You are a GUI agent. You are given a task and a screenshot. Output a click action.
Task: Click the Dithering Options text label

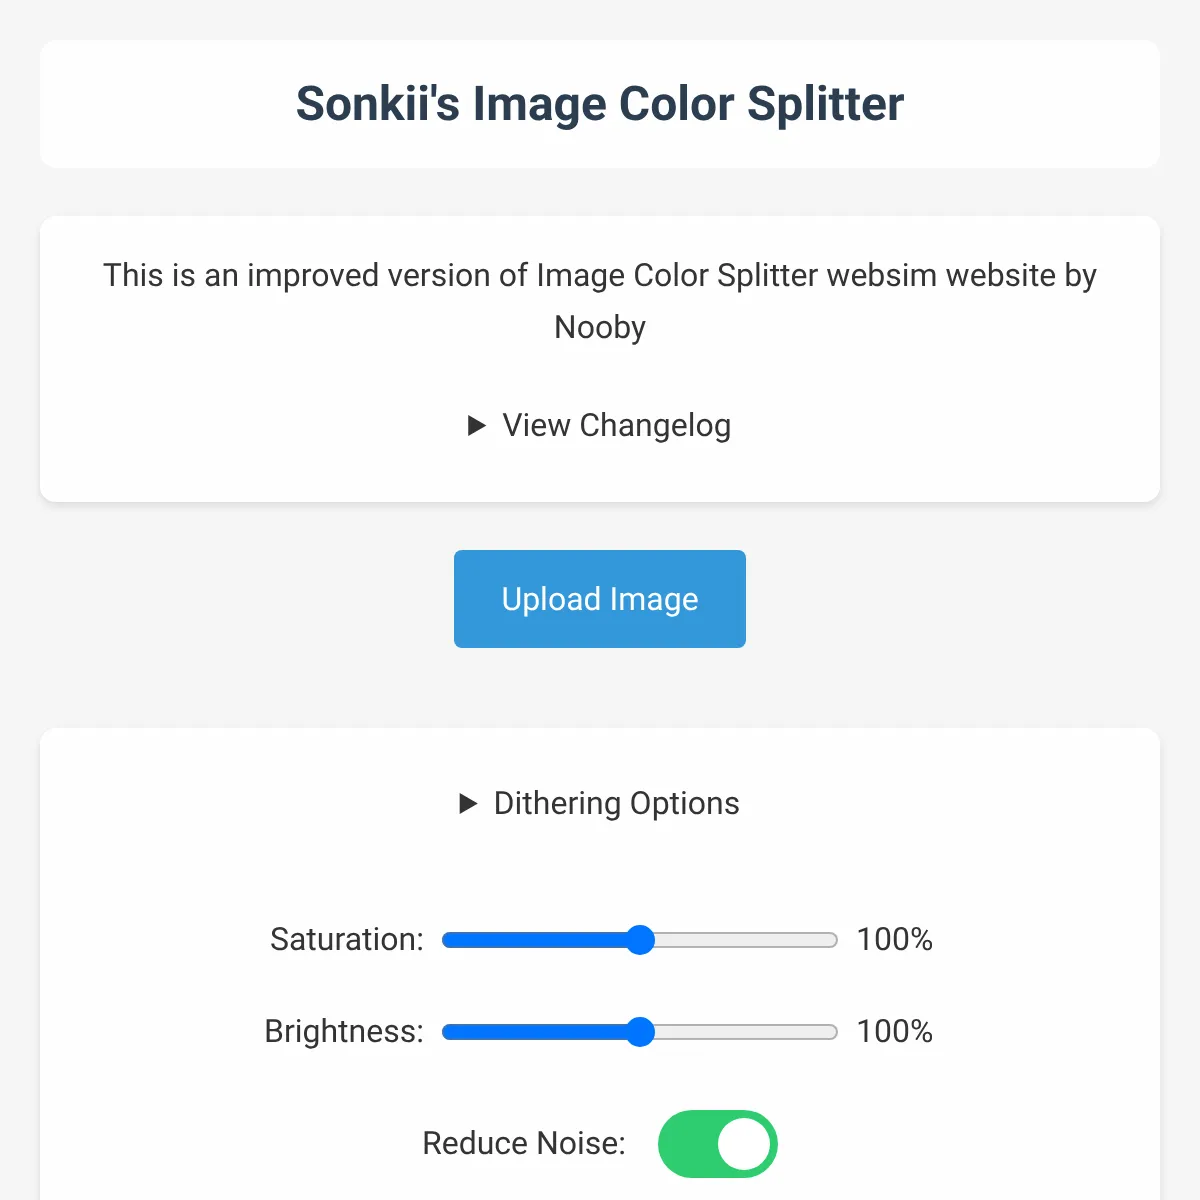(616, 804)
